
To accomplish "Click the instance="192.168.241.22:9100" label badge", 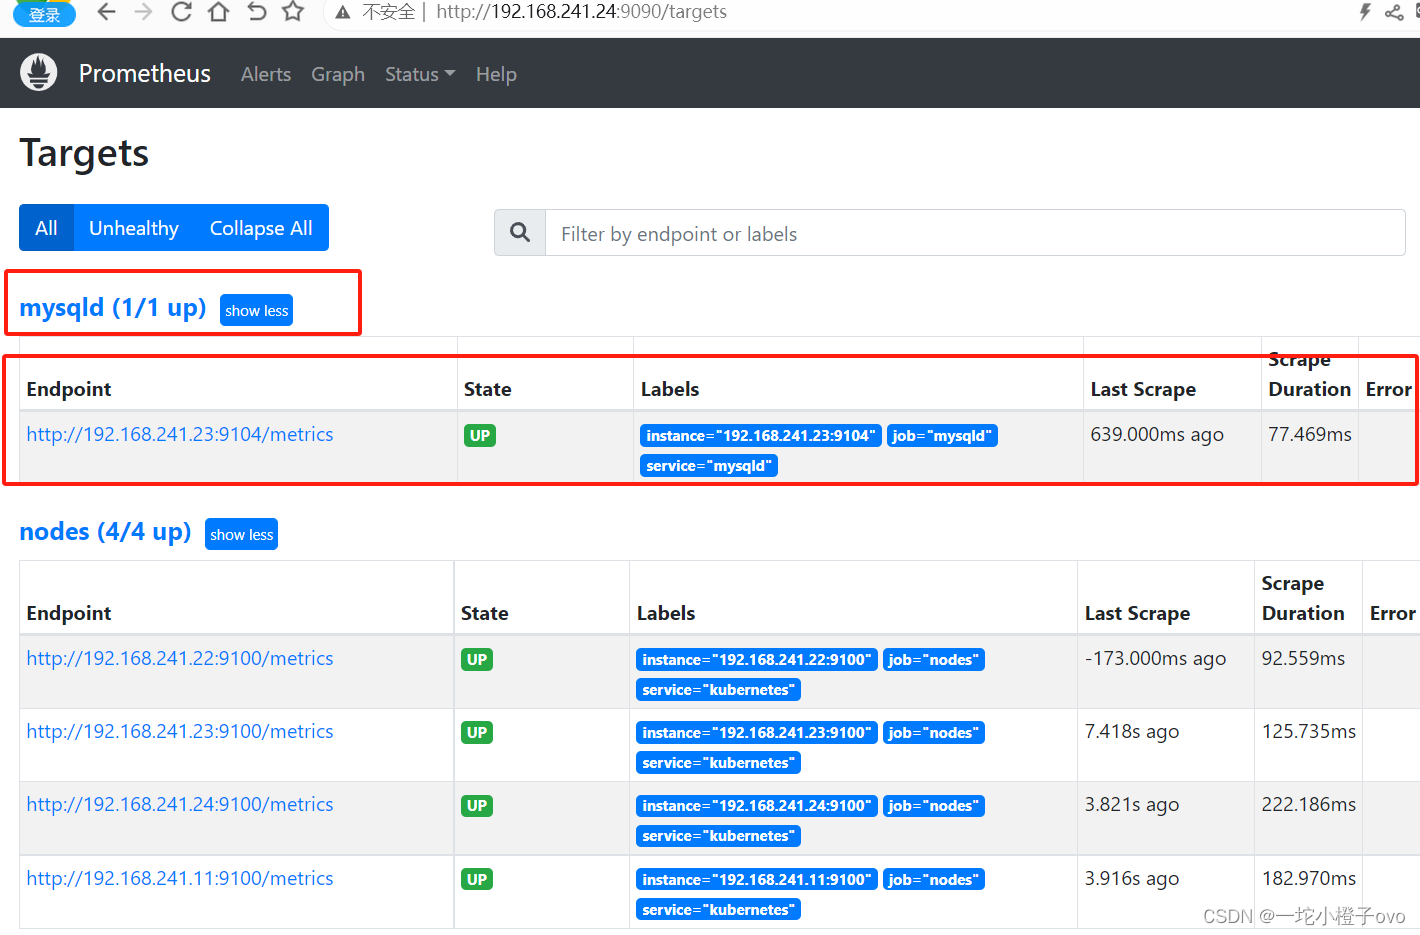I will pyautogui.click(x=757, y=659).
